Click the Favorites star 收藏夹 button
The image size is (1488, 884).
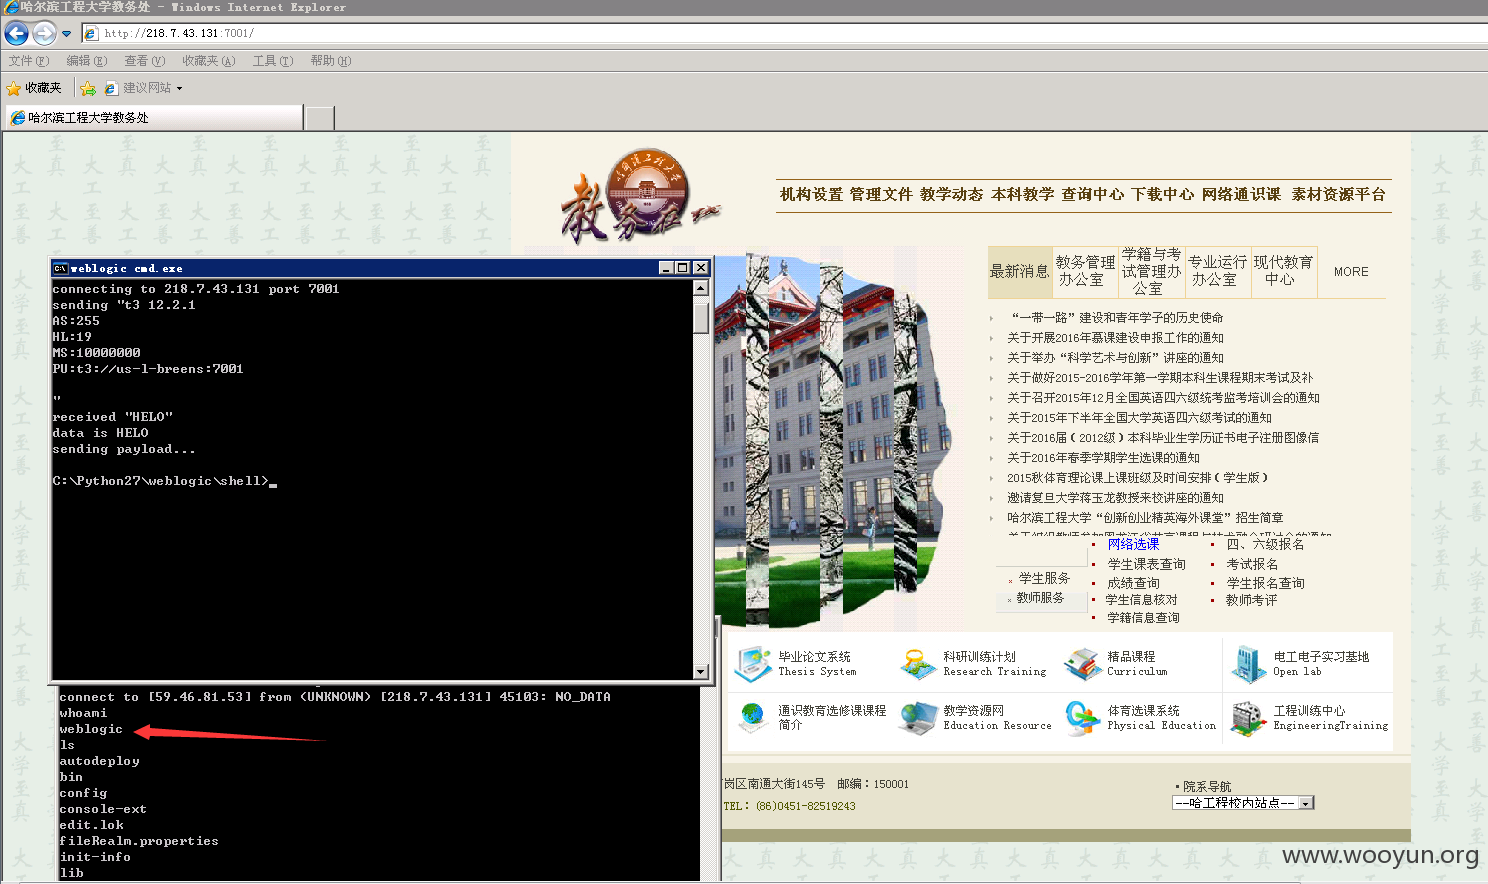coord(34,88)
